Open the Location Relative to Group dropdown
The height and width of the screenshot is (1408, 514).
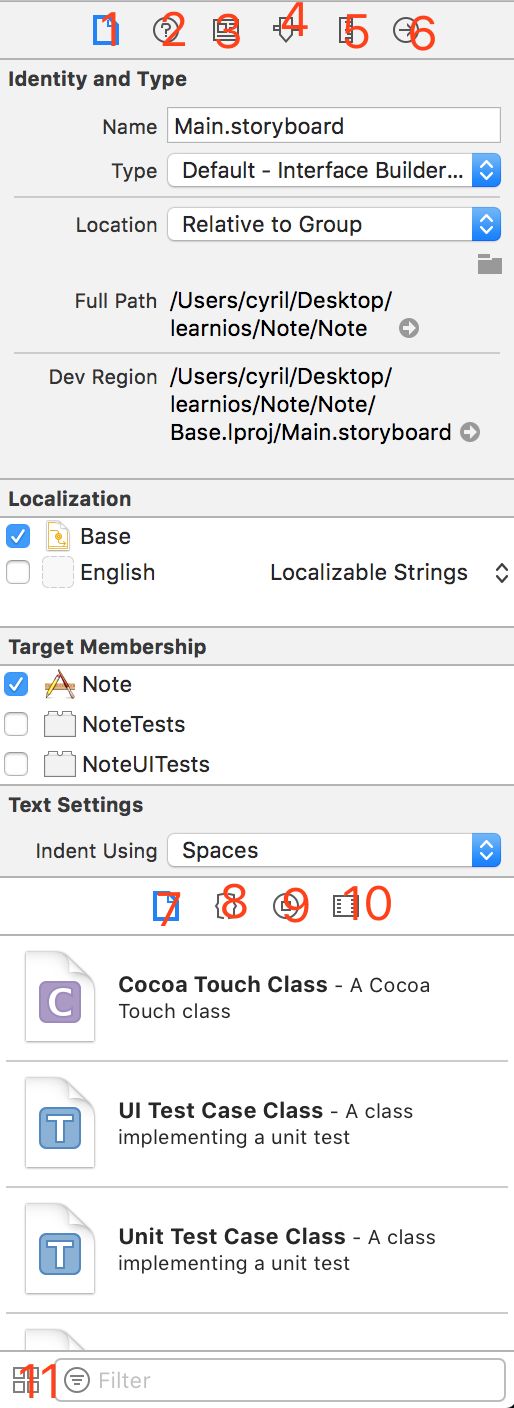[x=333, y=224]
